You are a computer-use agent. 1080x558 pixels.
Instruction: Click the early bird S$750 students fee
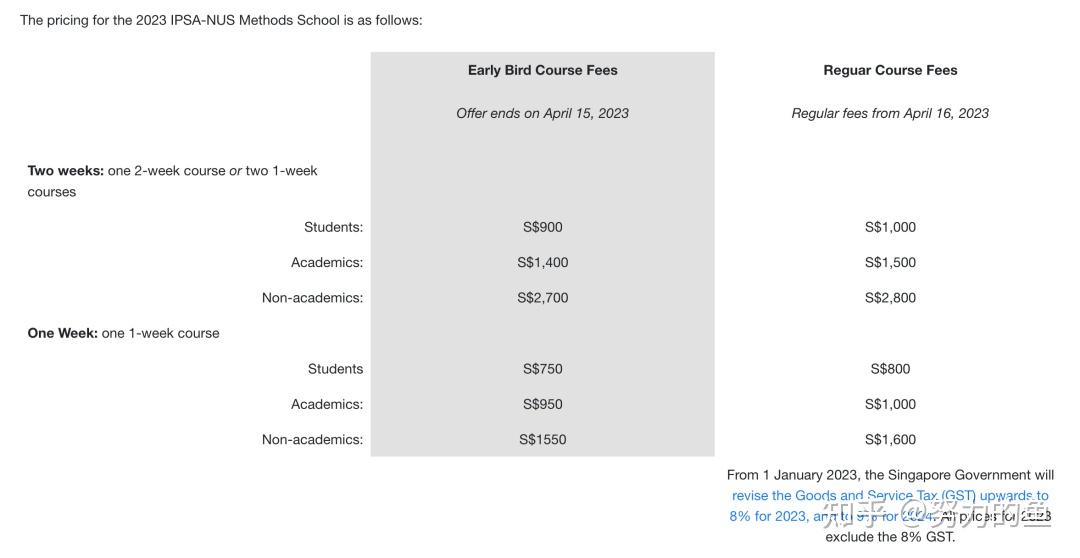pyautogui.click(x=543, y=369)
